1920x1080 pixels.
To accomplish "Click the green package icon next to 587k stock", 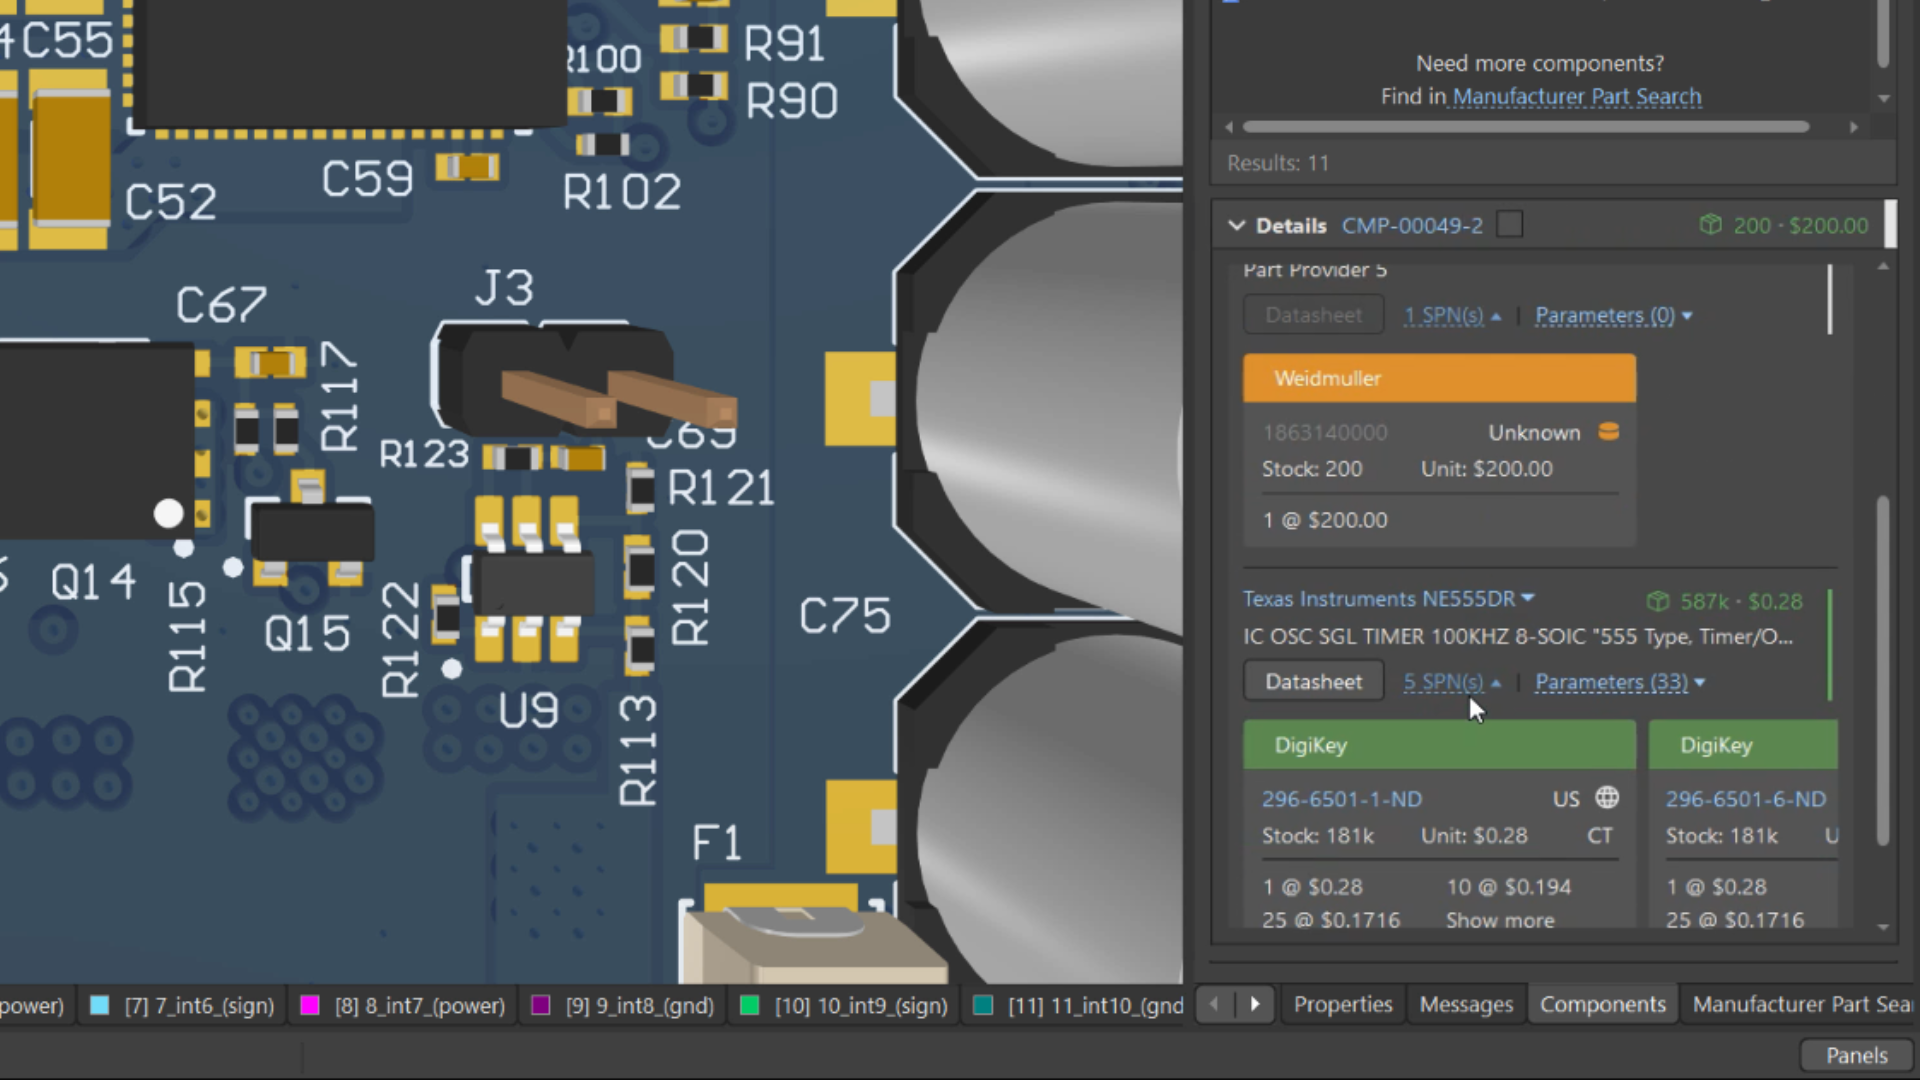I will [1657, 601].
